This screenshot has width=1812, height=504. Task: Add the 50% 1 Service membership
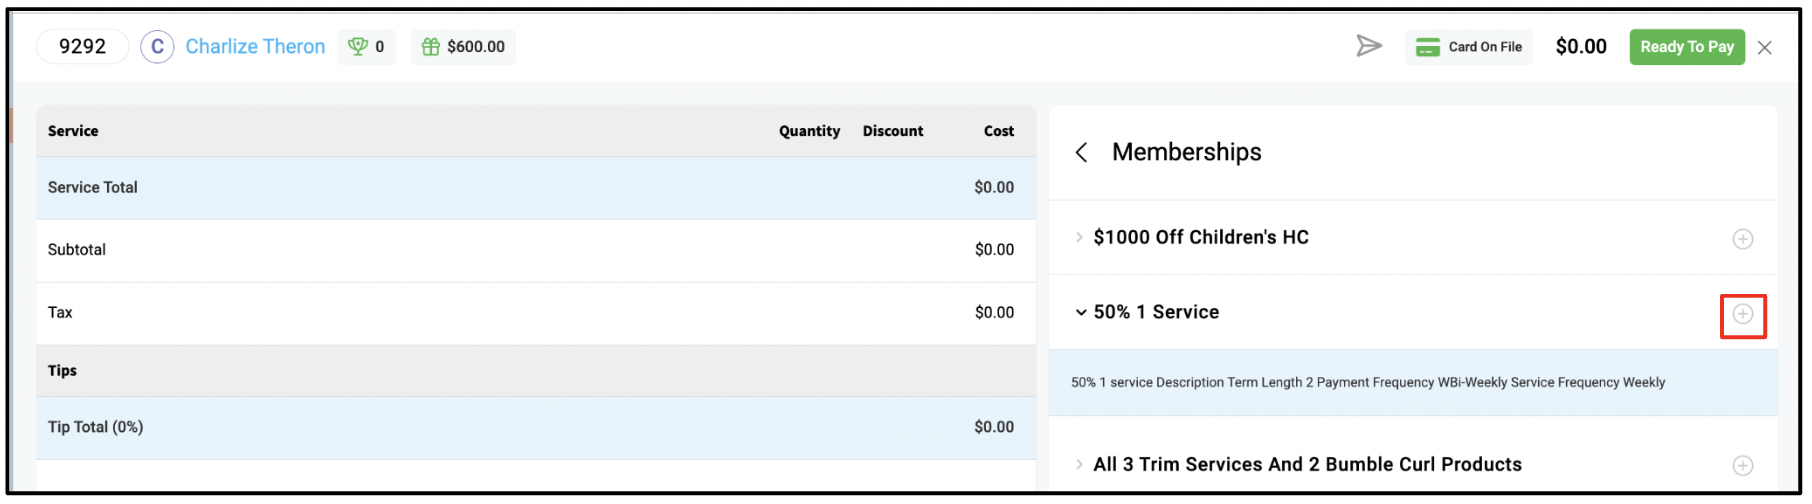point(1743,314)
